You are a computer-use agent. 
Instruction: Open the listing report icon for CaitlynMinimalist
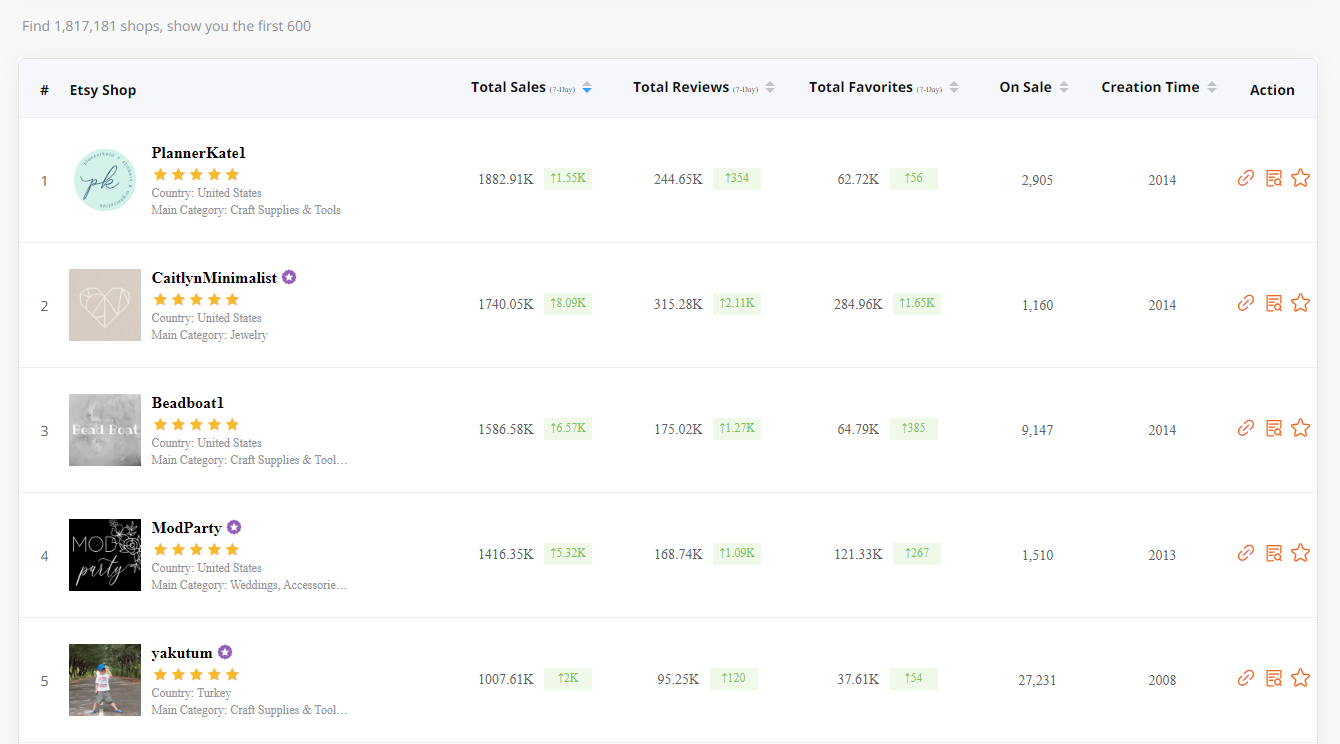tap(1273, 302)
